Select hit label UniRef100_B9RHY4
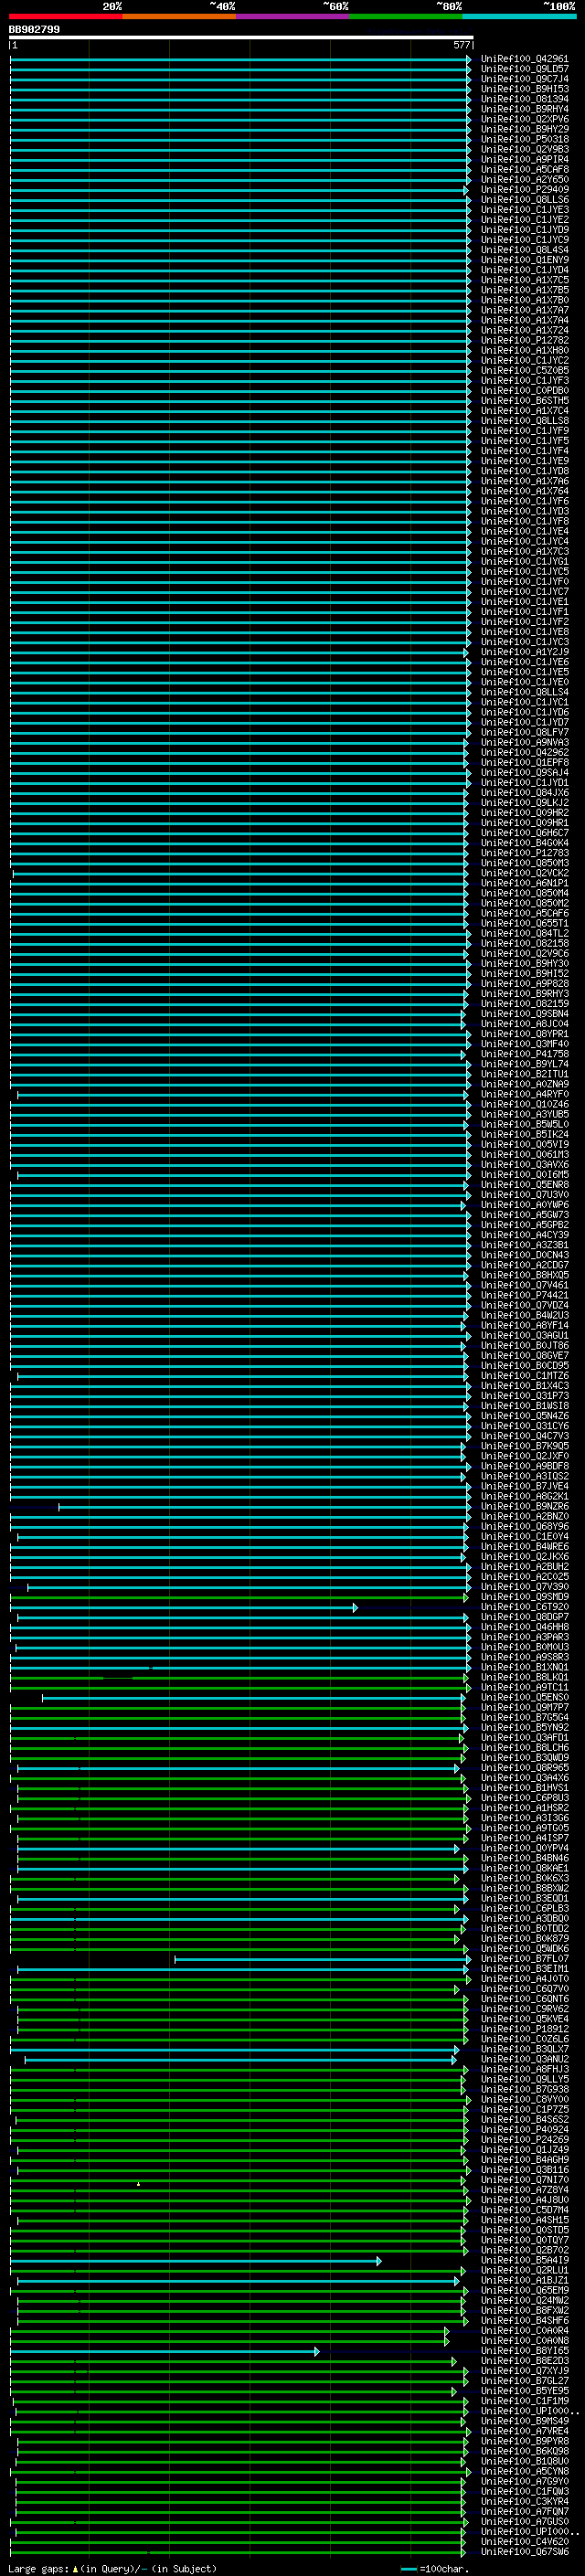The width and height of the screenshot is (585, 2576). point(524,110)
